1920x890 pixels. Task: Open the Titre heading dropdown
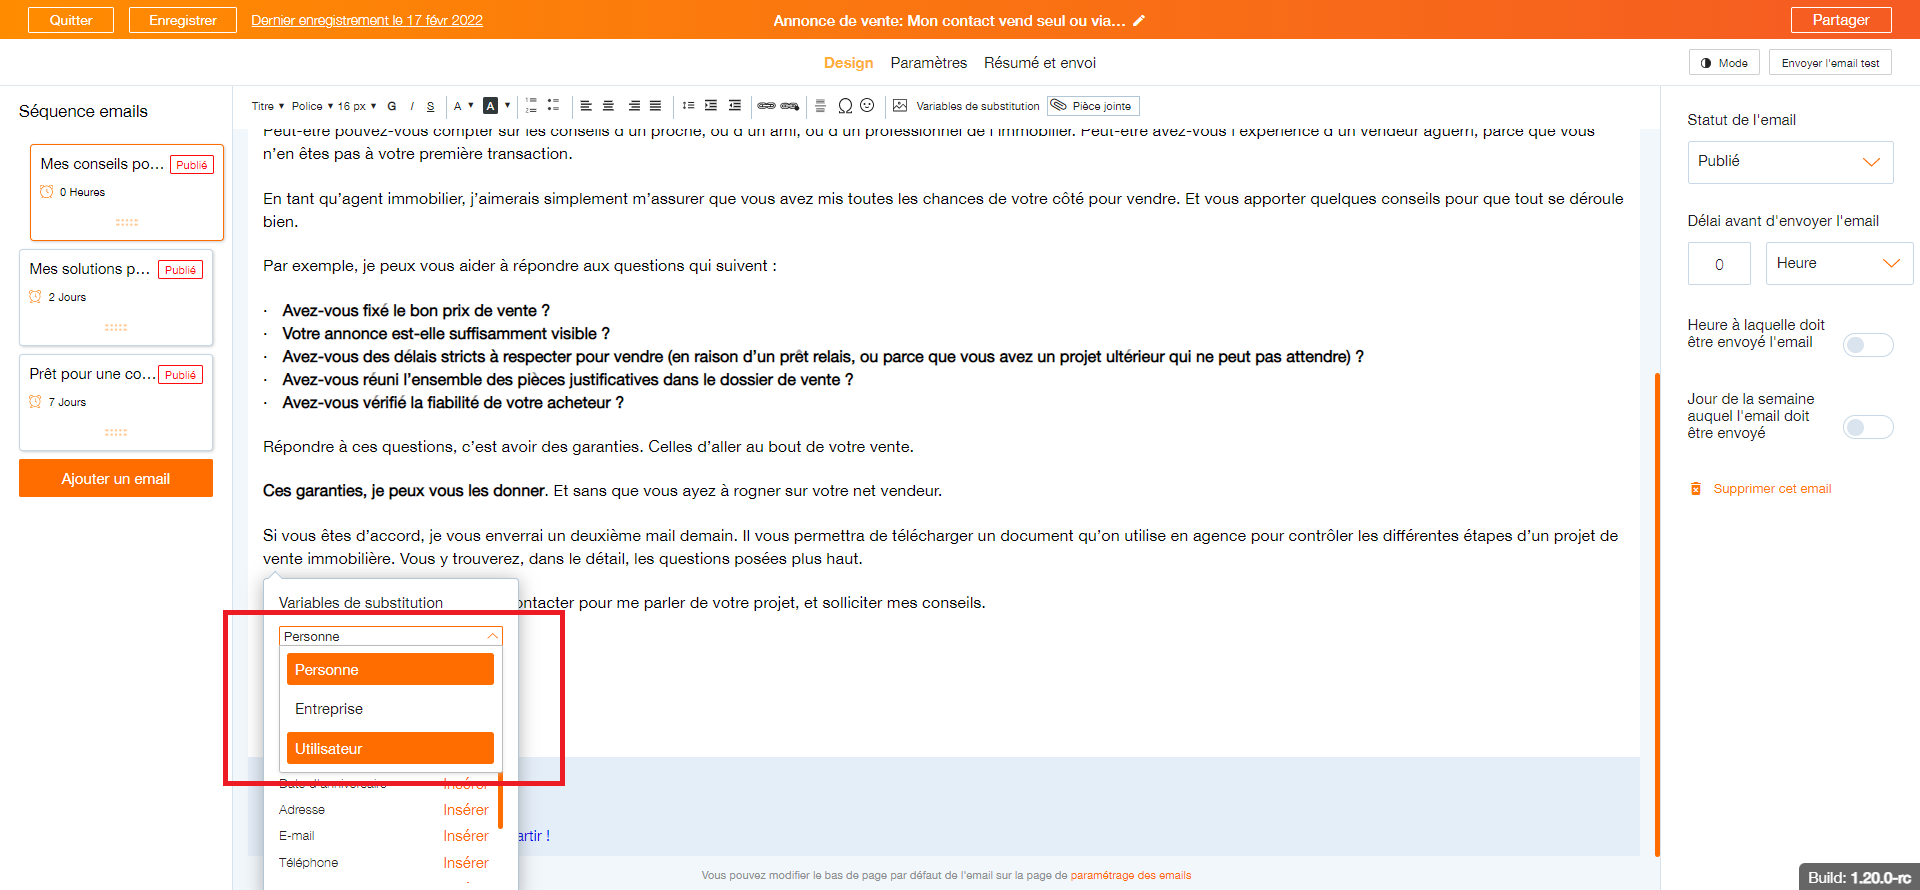(268, 106)
